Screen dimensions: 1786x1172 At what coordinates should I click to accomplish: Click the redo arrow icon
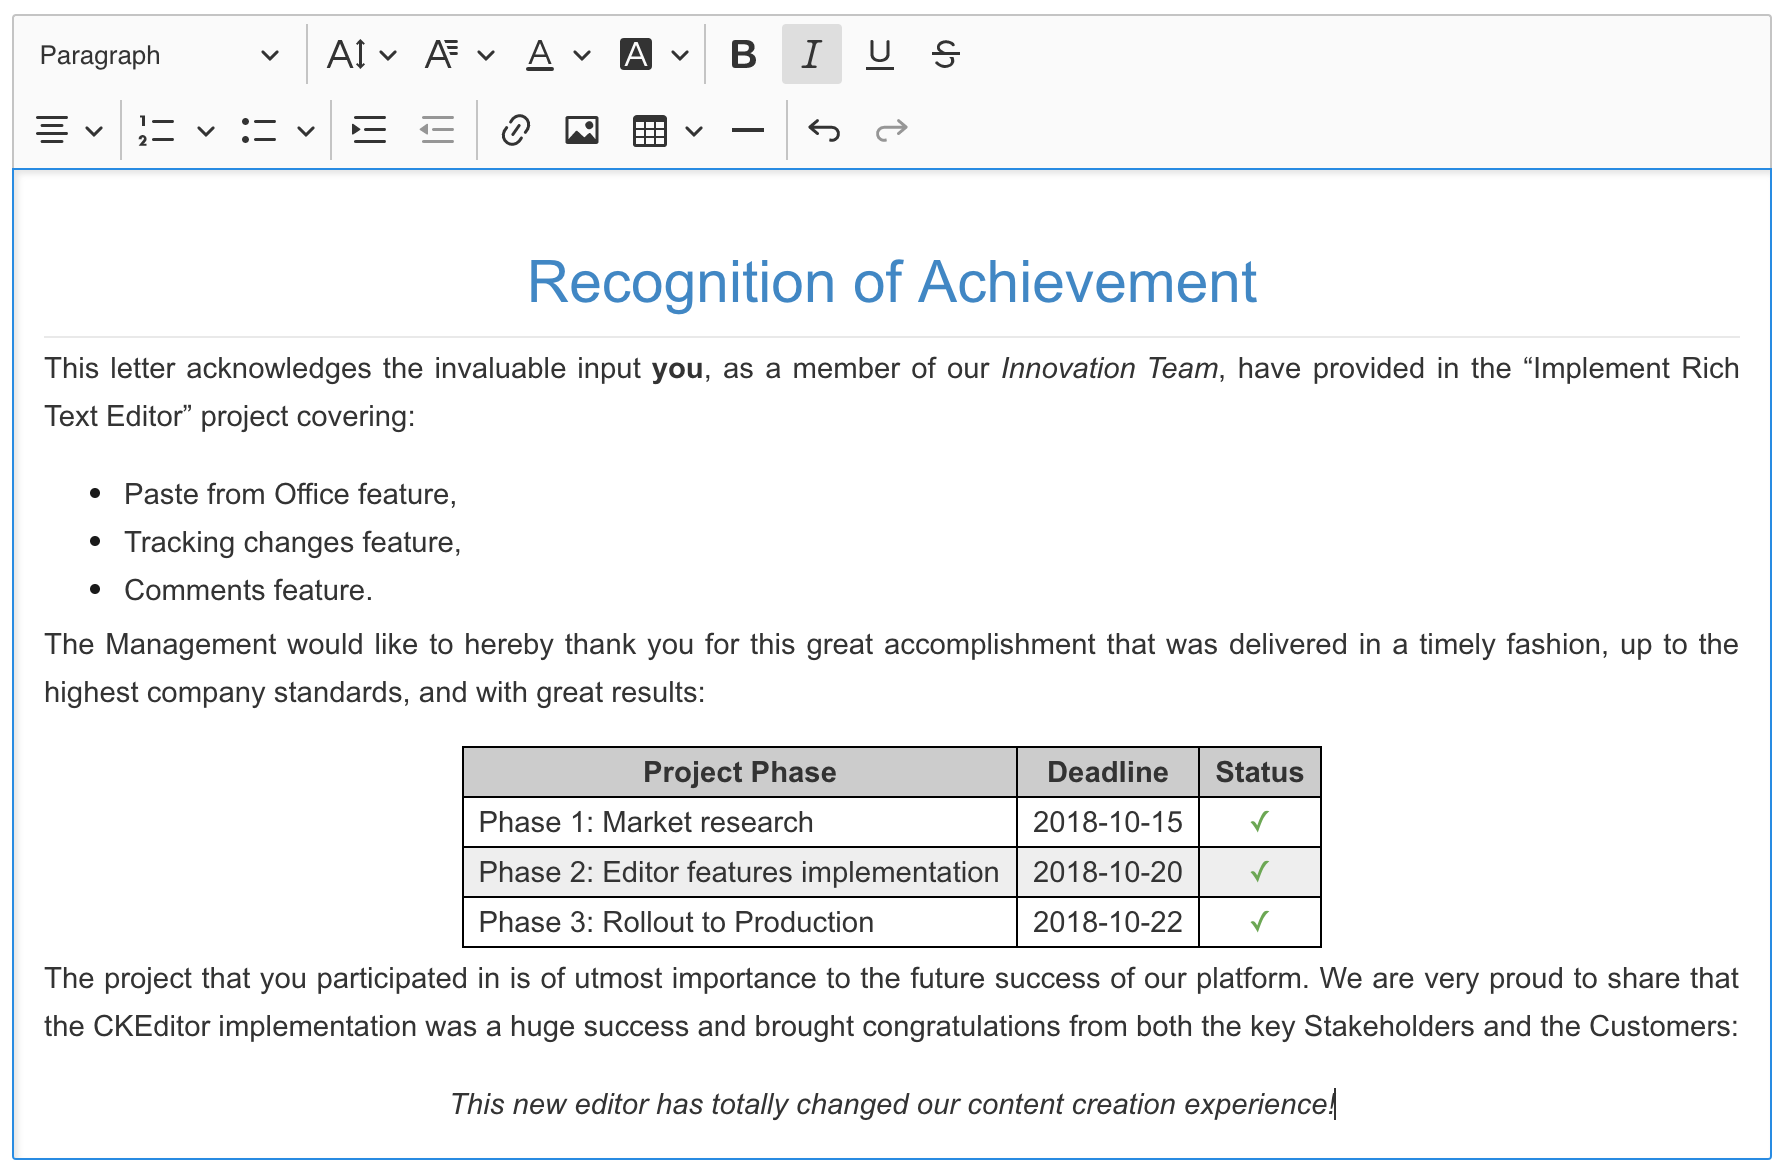pos(891,130)
